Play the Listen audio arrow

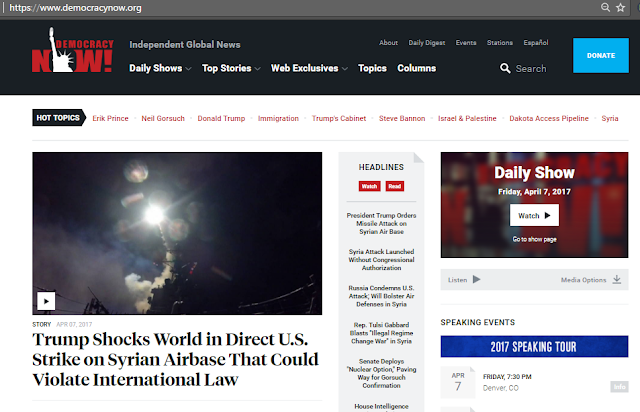click(x=476, y=279)
